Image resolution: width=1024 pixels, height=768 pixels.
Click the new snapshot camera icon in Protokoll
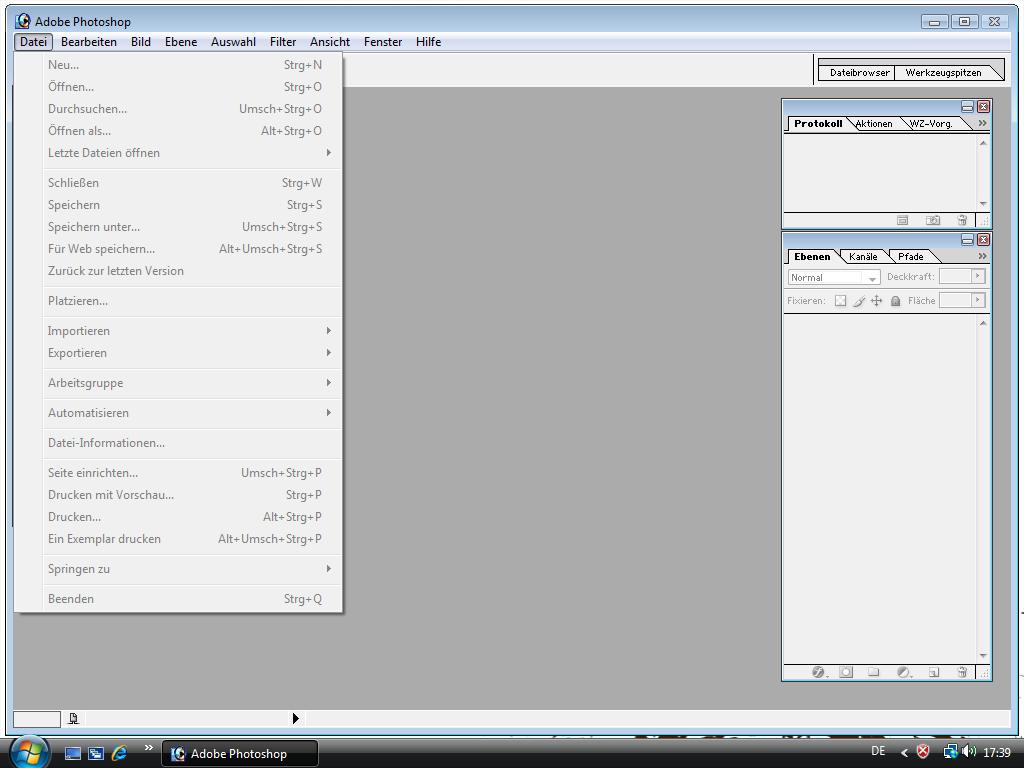(x=933, y=220)
